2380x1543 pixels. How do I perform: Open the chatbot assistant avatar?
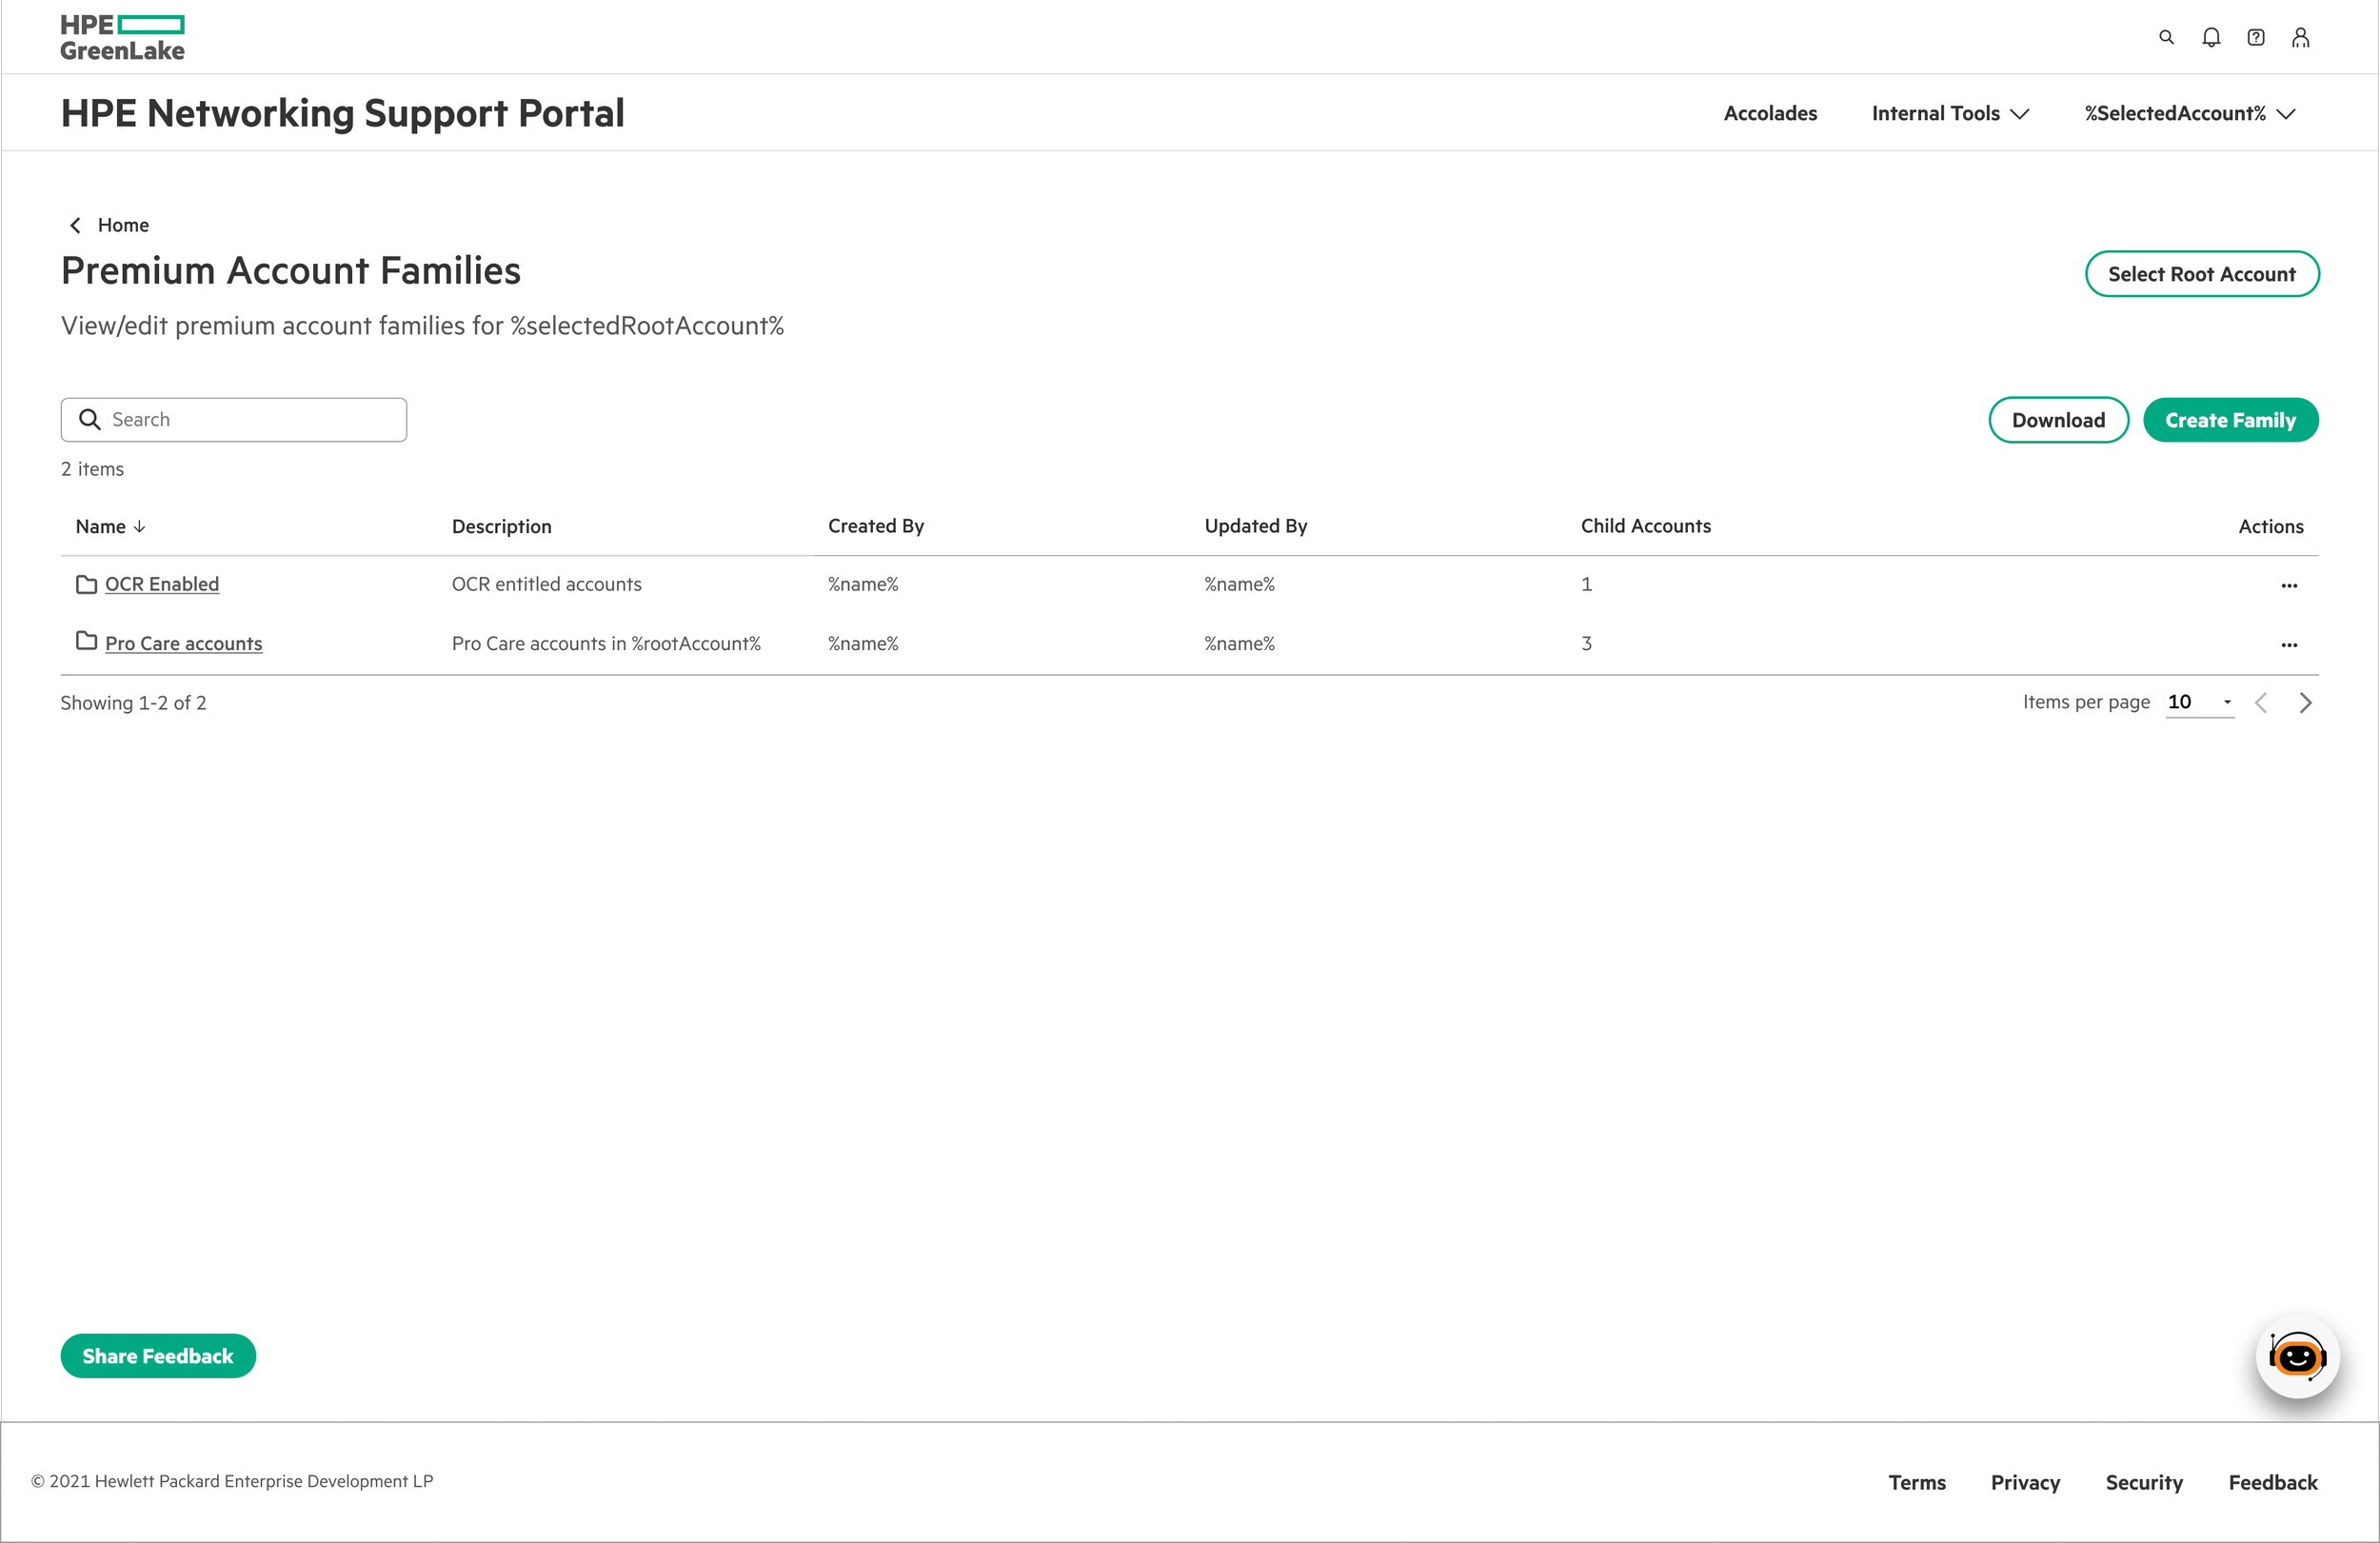pos(2297,1356)
